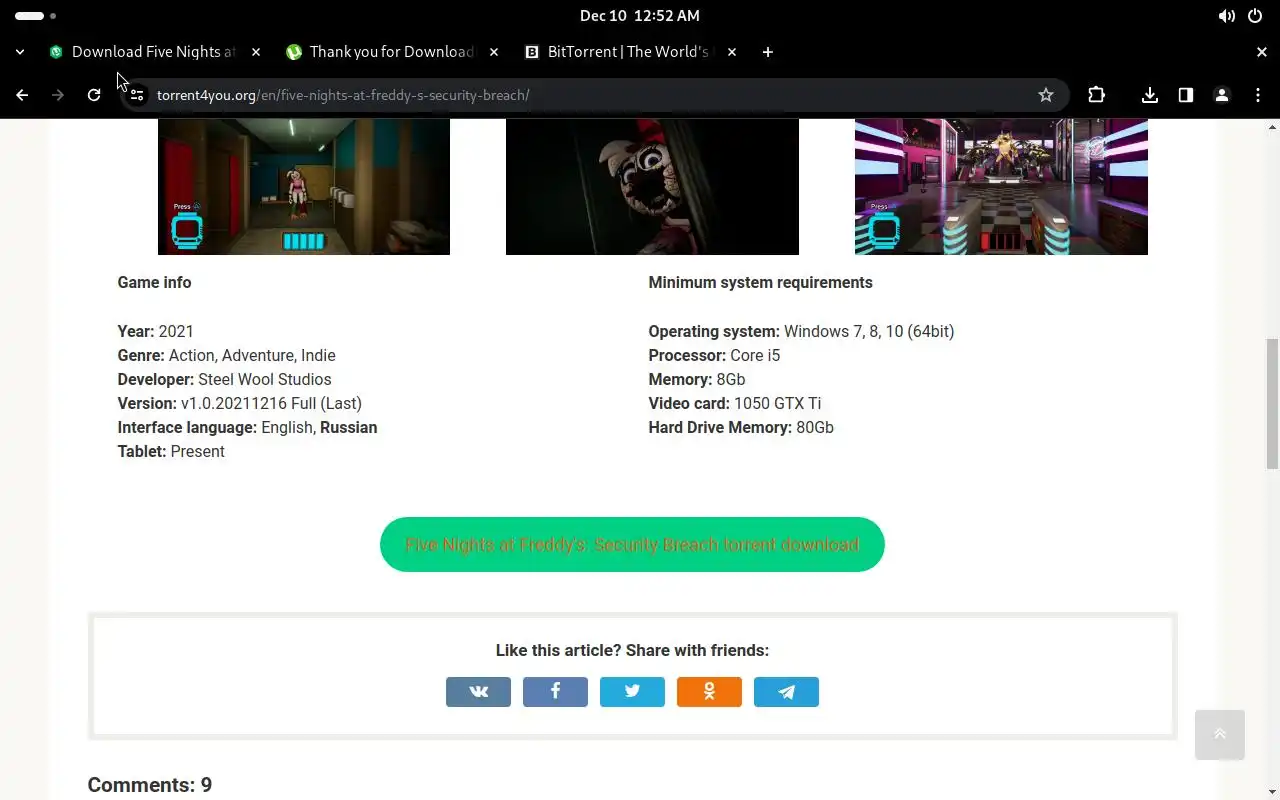Switch to the Download Five Nights tab
Viewport: 1280px width, 800px height.
click(154, 52)
